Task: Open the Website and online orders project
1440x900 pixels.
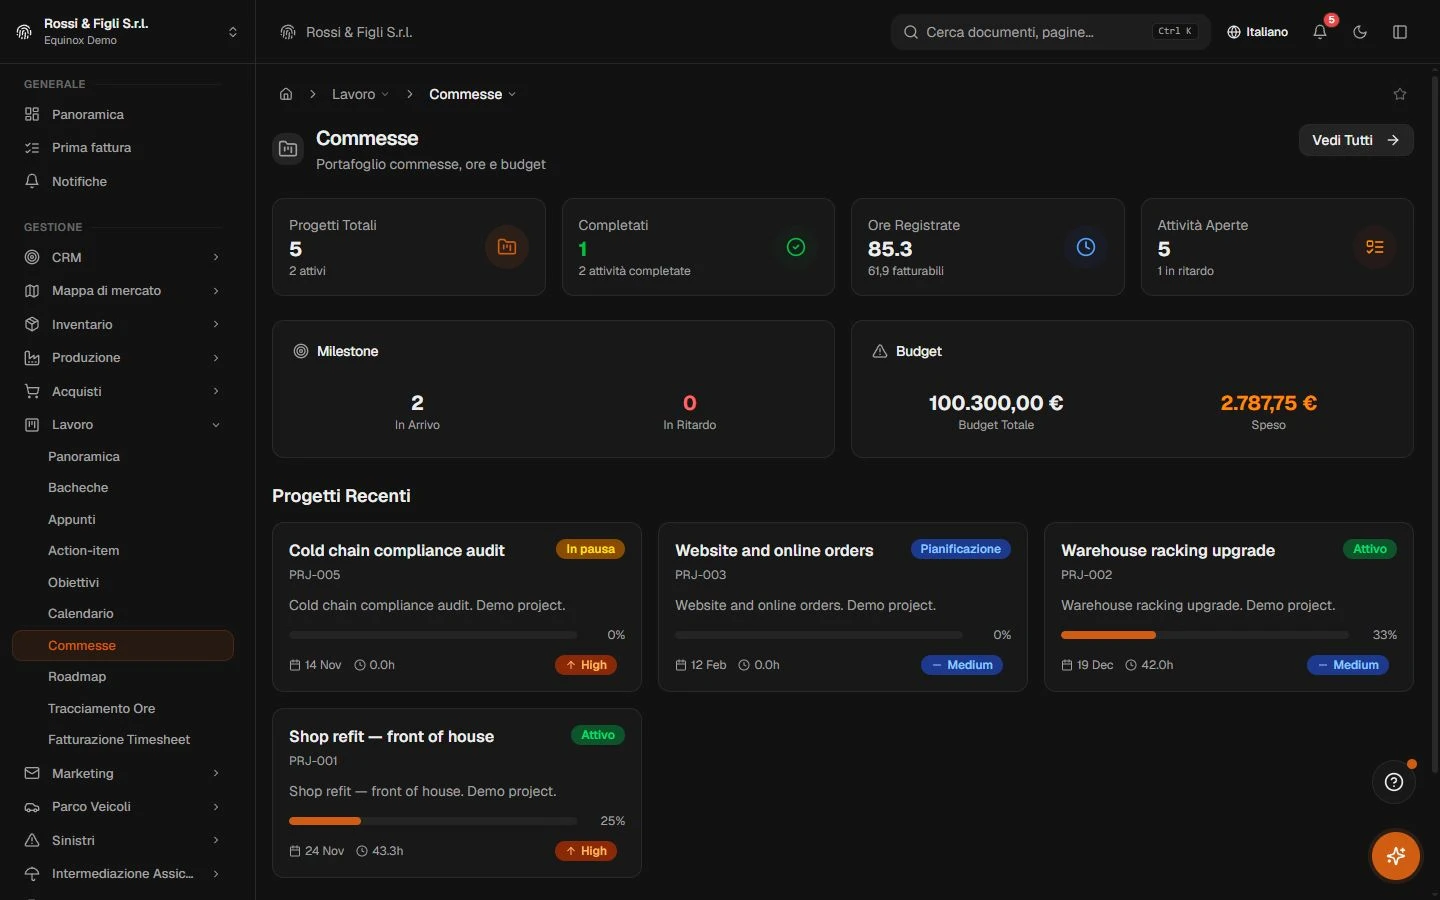Action: (843, 607)
